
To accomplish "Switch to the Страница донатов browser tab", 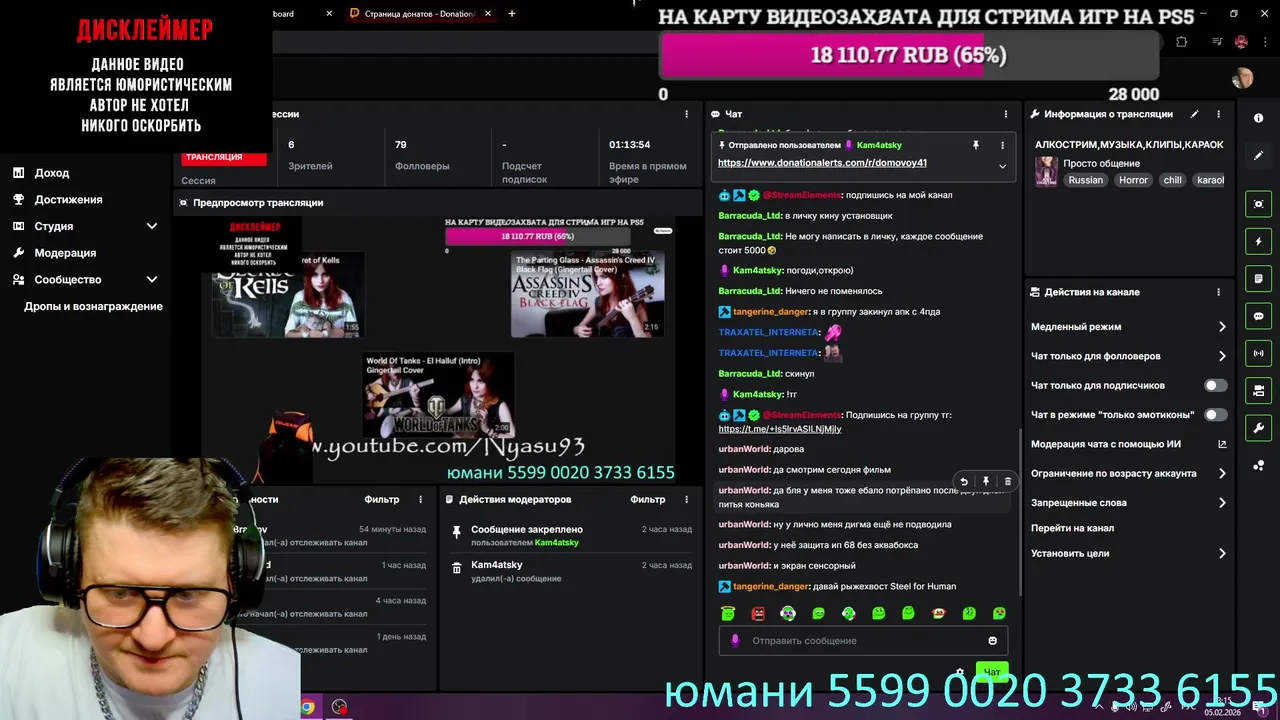I will click(x=420, y=14).
